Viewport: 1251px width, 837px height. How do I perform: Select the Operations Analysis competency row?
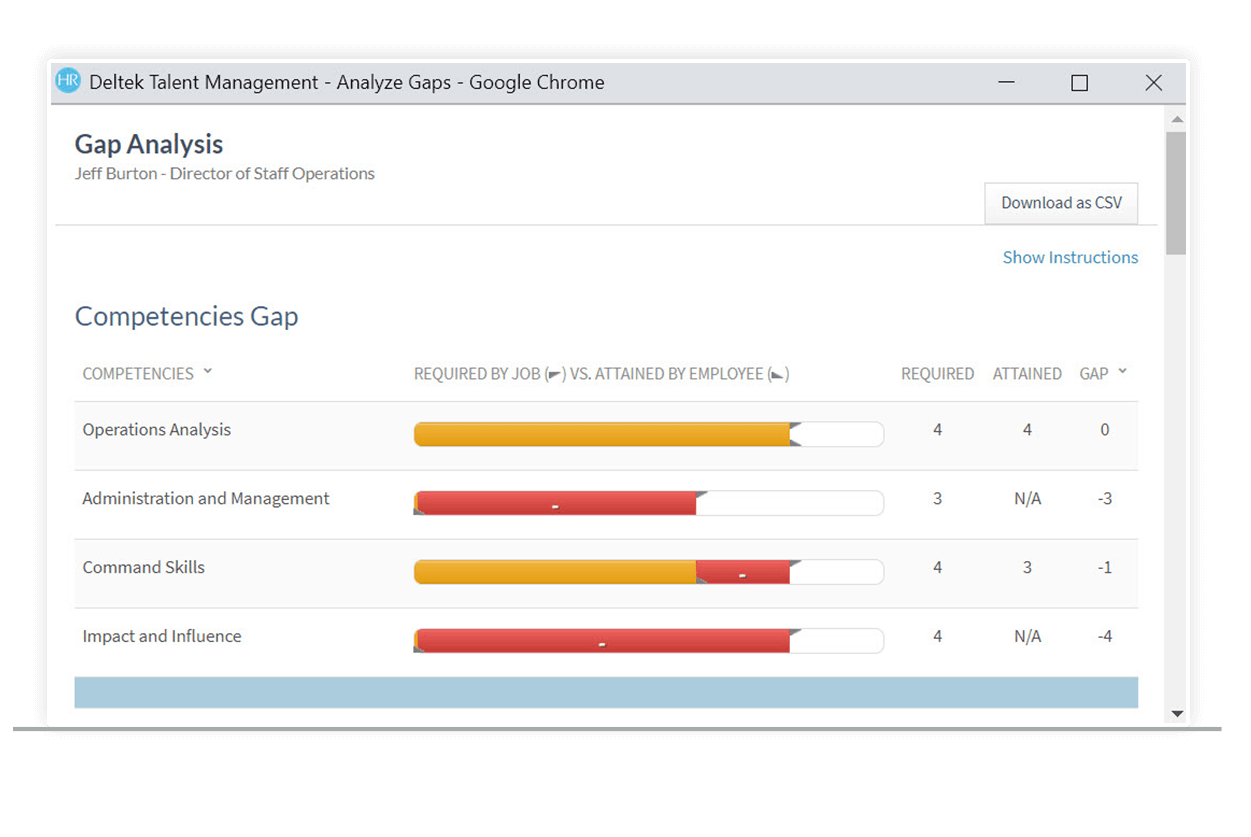156,429
